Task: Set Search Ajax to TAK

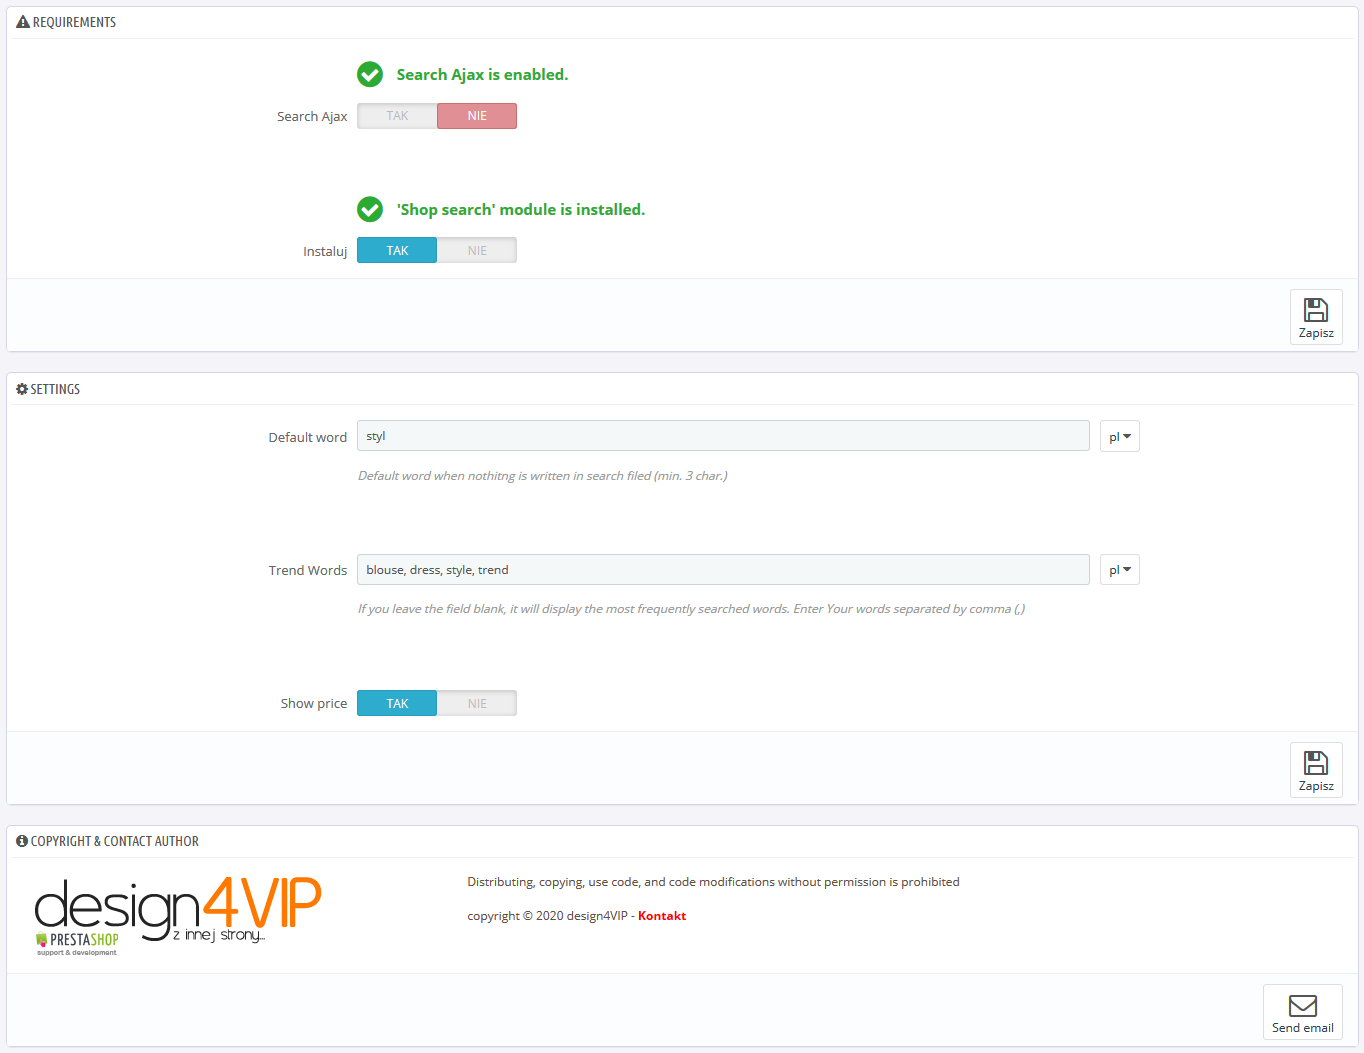Action: click(x=397, y=116)
